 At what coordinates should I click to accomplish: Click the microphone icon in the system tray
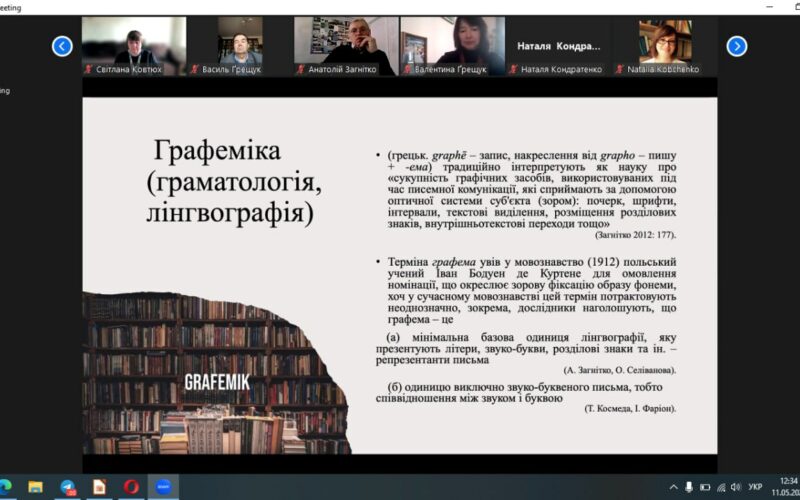pos(689,487)
